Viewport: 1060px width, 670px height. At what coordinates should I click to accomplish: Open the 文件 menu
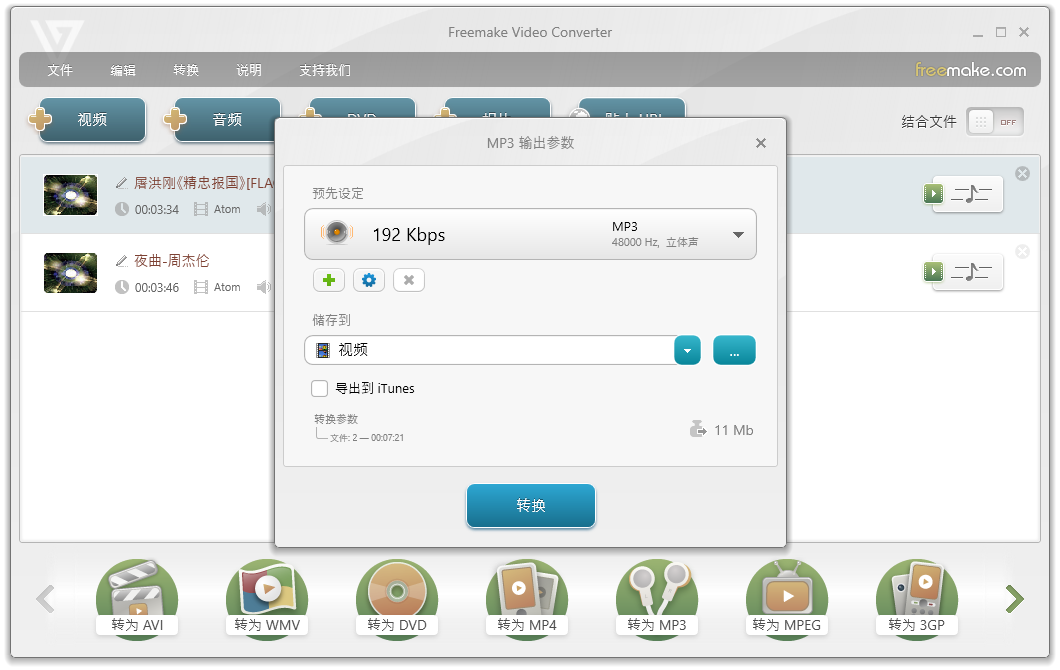pyautogui.click(x=59, y=70)
